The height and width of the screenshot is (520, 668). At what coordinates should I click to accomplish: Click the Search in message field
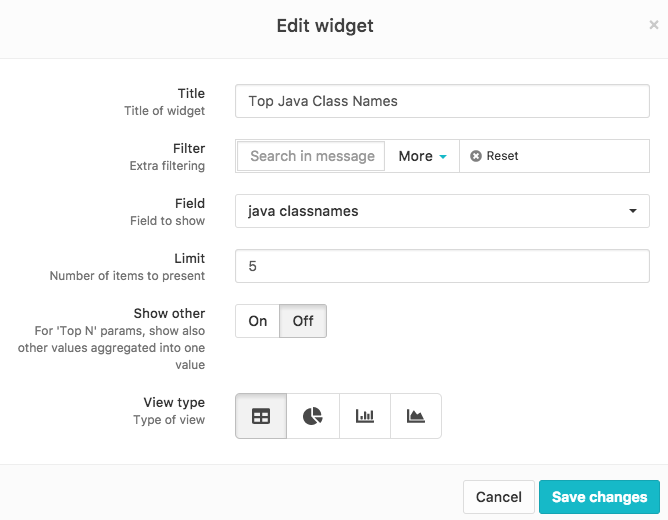pyautogui.click(x=311, y=156)
